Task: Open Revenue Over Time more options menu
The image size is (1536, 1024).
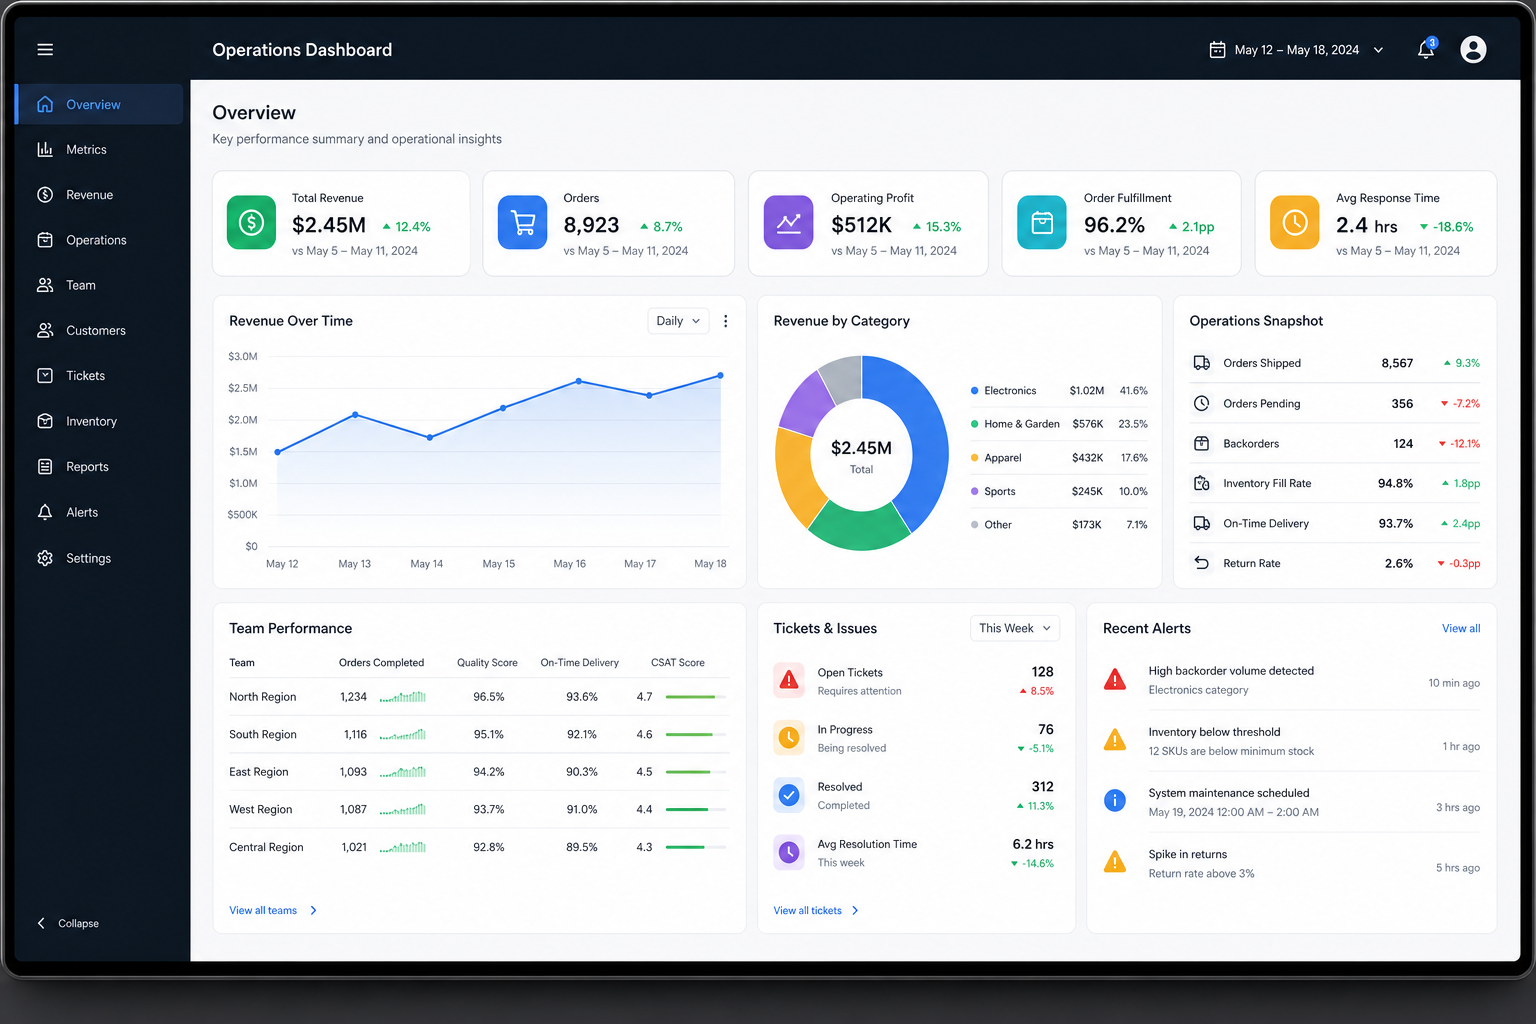Action: (726, 321)
